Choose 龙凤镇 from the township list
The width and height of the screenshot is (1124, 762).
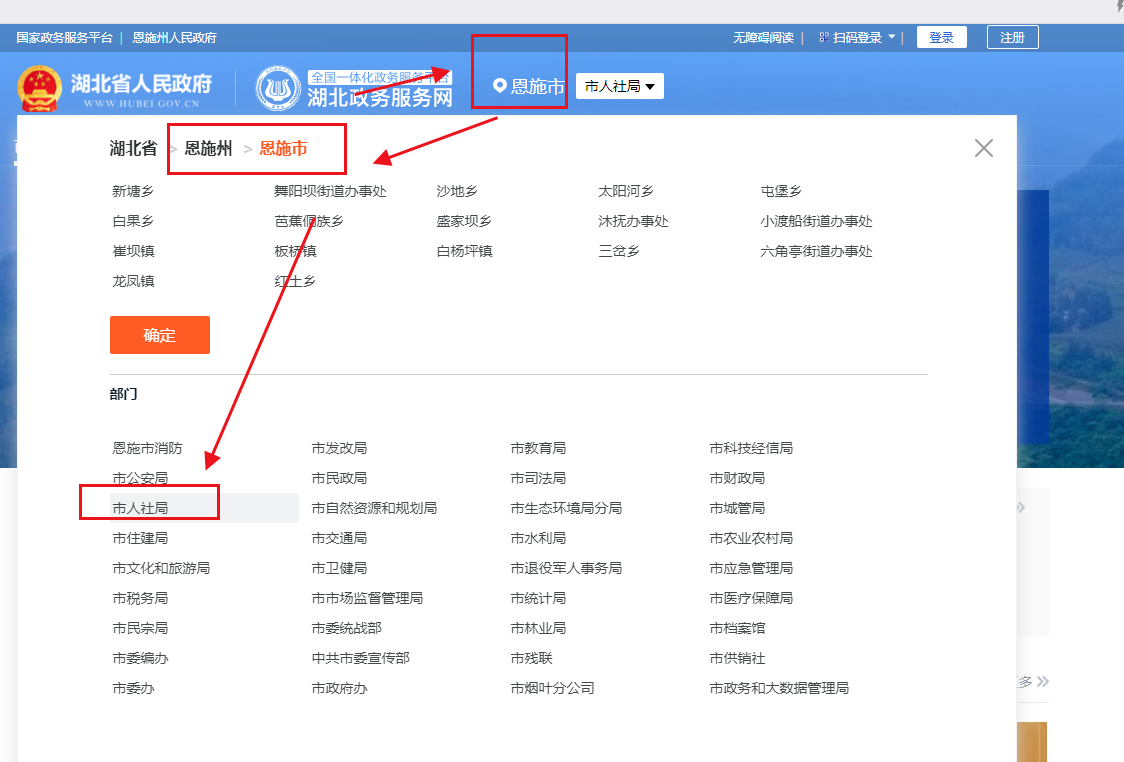pos(133,281)
